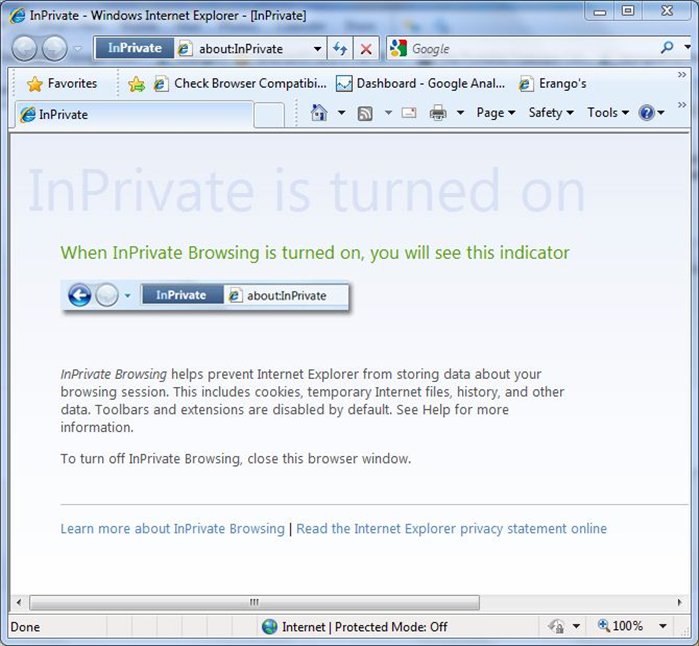
Task: Click the search magnifier icon
Action: [667, 47]
